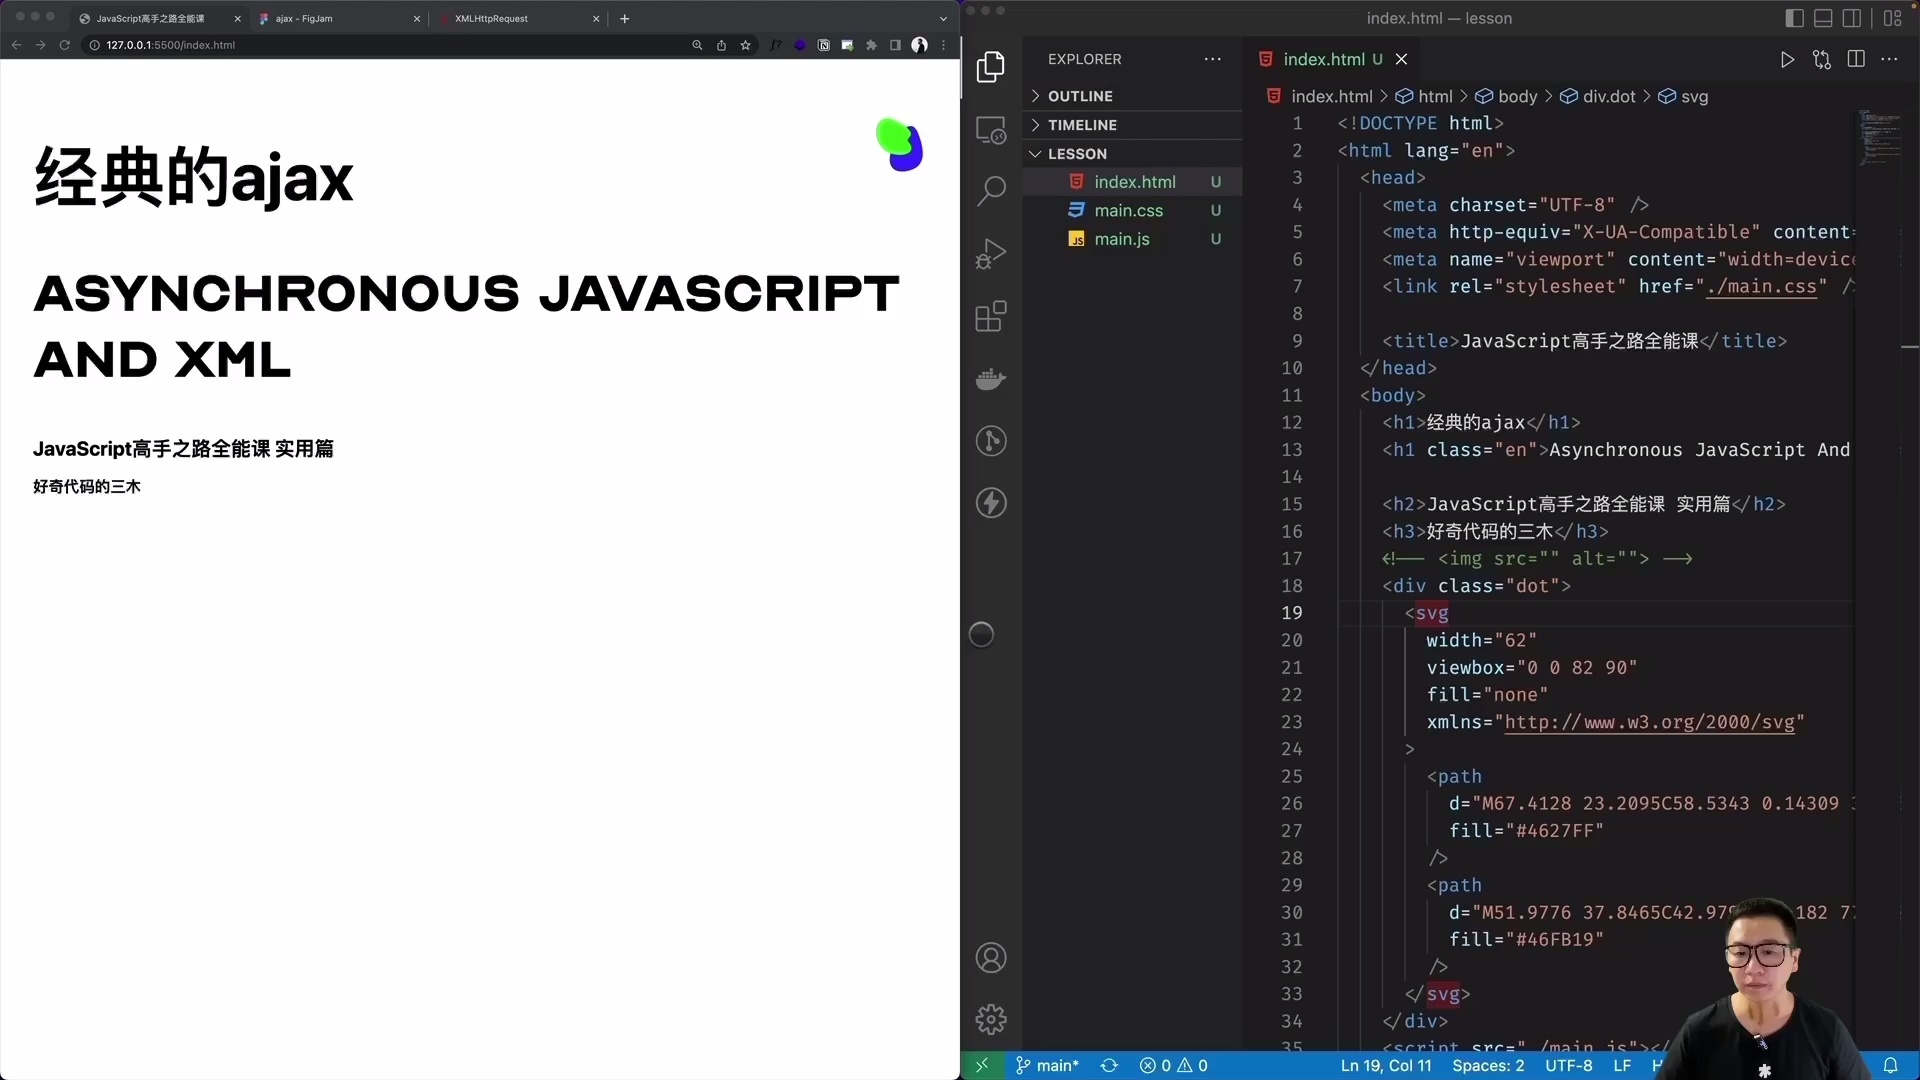Open Source Control from the activity bar
The width and height of the screenshot is (1920, 1080).
click(991, 441)
